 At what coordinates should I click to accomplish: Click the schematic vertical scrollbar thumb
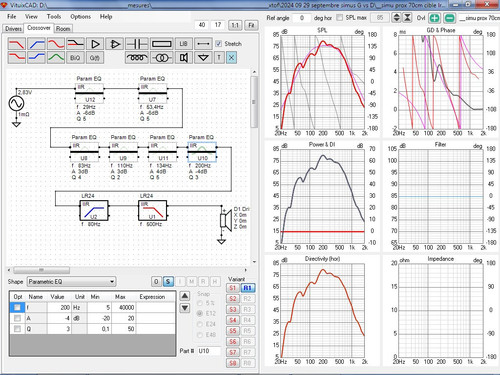coord(254,102)
